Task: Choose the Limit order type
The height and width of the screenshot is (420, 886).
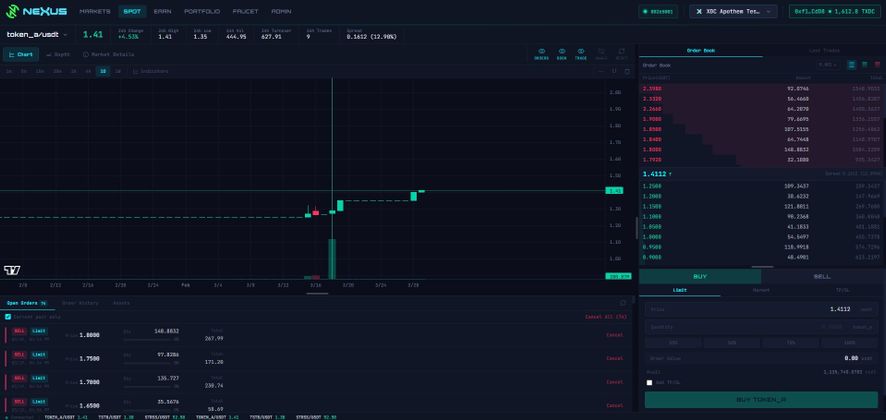Action: tap(680, 290)
